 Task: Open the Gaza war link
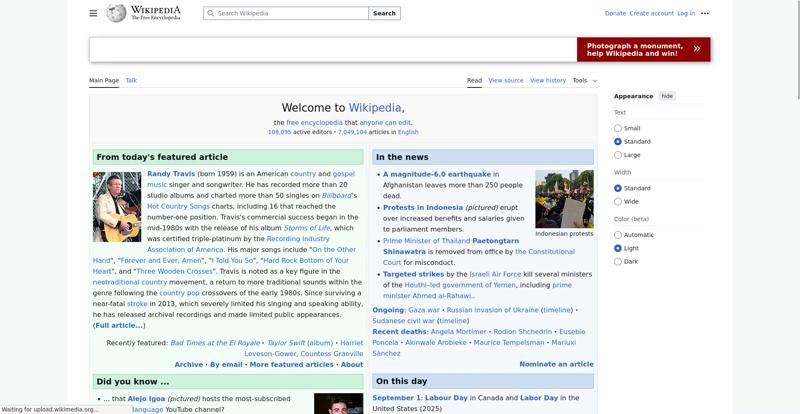[x=423, y=310]
